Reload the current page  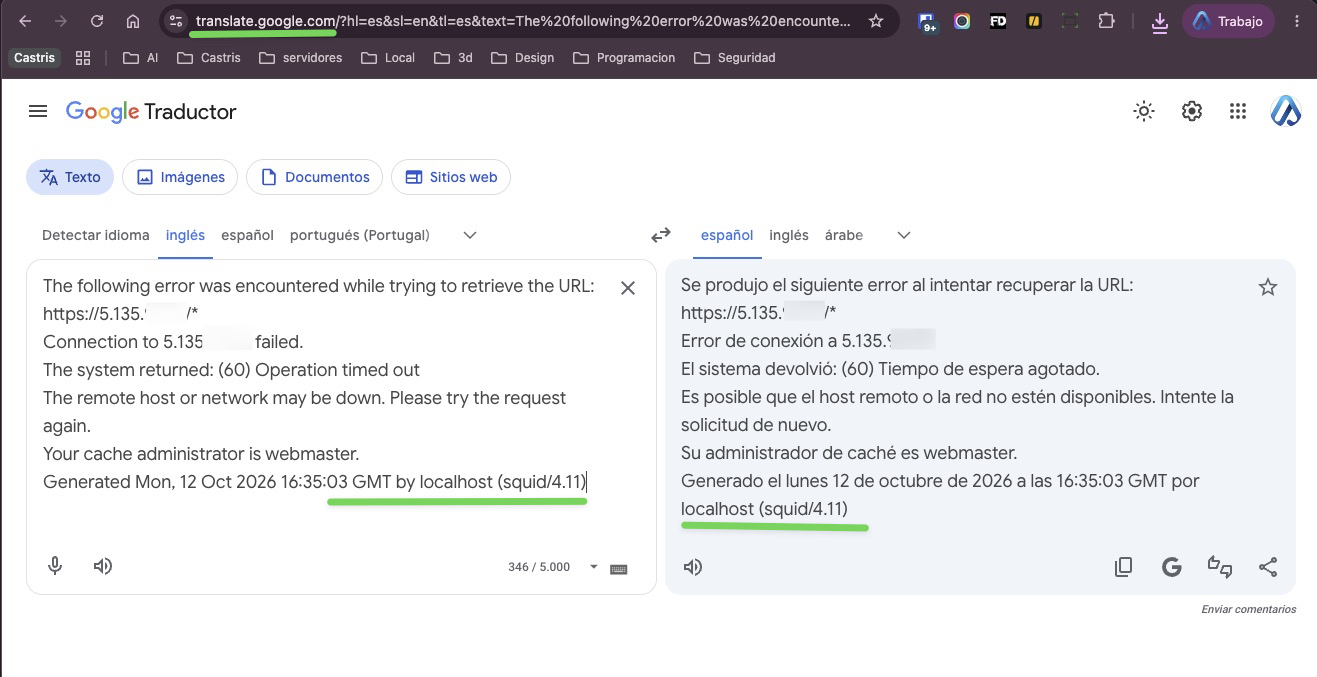(x=97, y=21)
